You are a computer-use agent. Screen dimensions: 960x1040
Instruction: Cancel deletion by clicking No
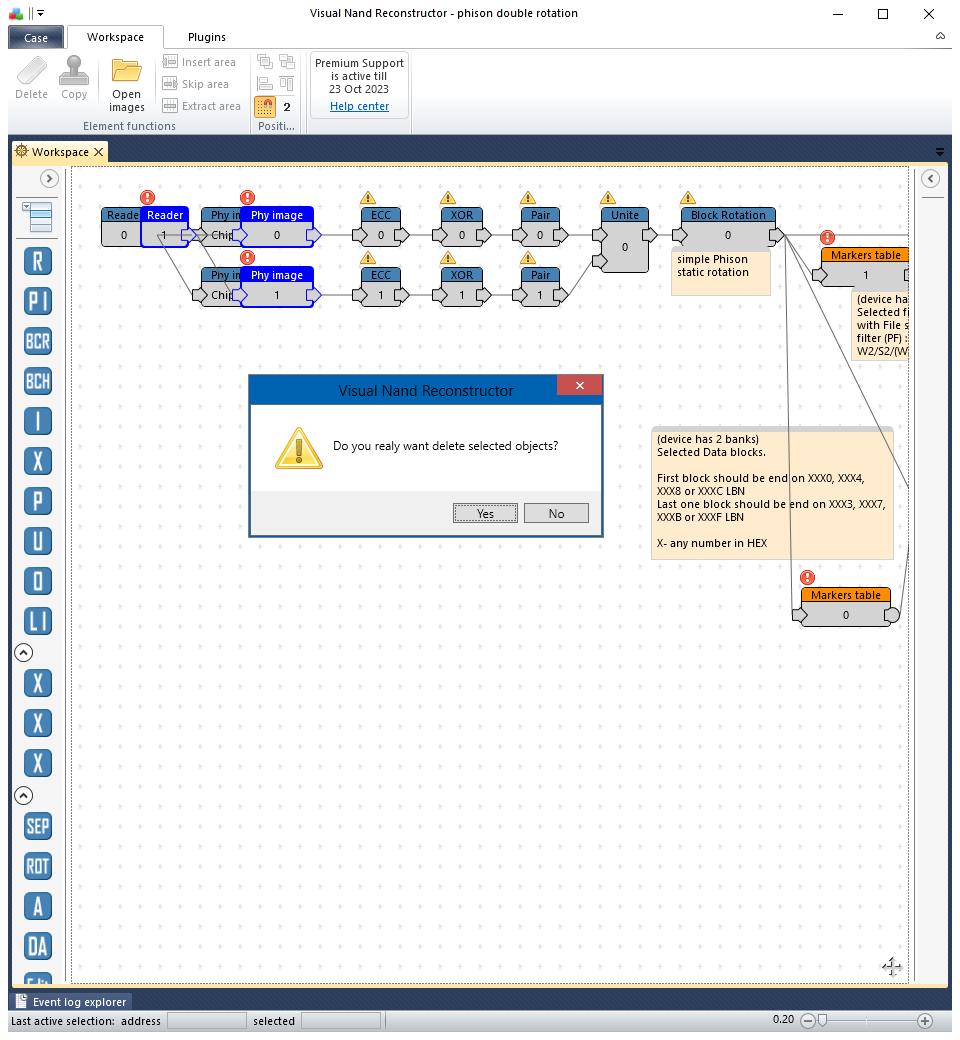556,513
